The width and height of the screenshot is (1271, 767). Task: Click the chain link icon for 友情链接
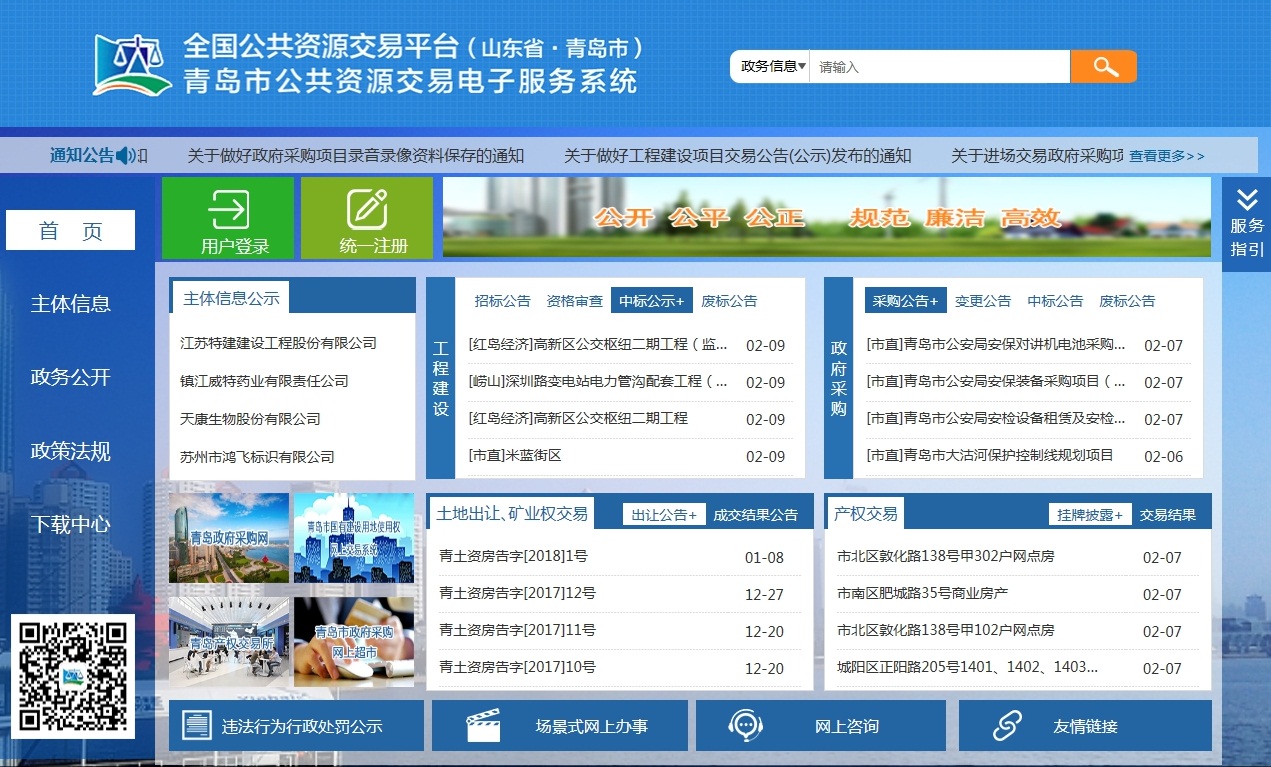(1007, 726)
